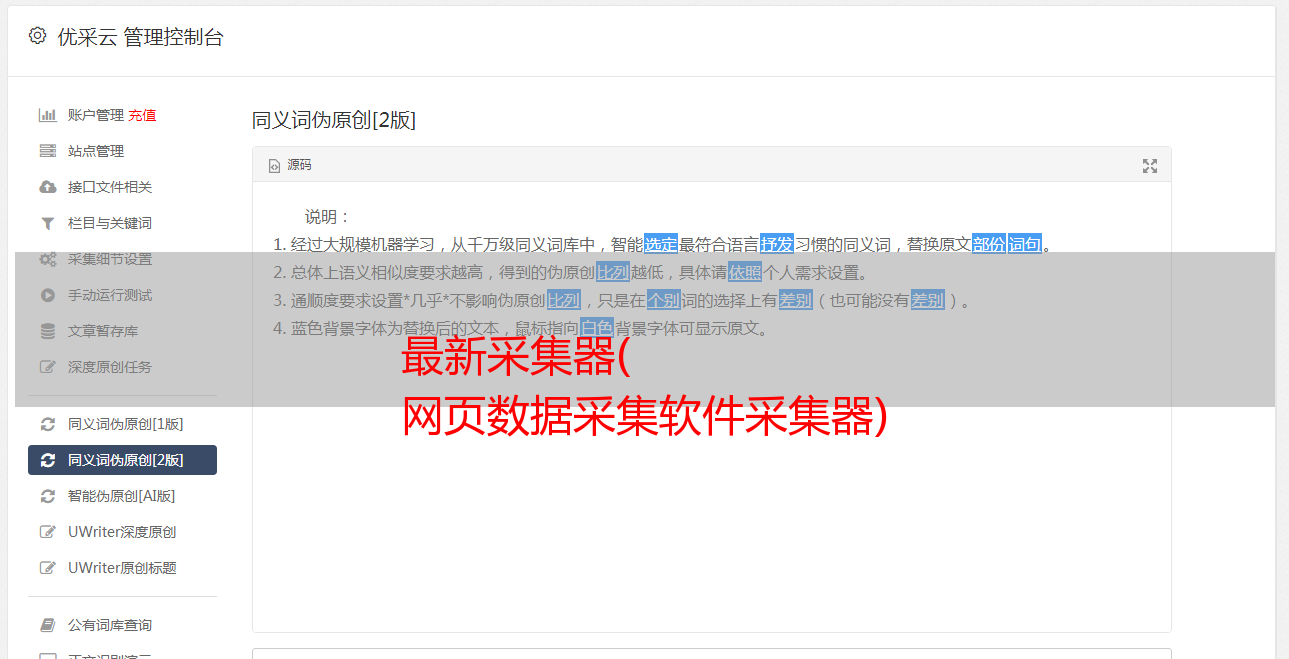Select 同义词伪原创[2版] in sidebar
The height and width of the screenshot is (659, 1289).
122,460
